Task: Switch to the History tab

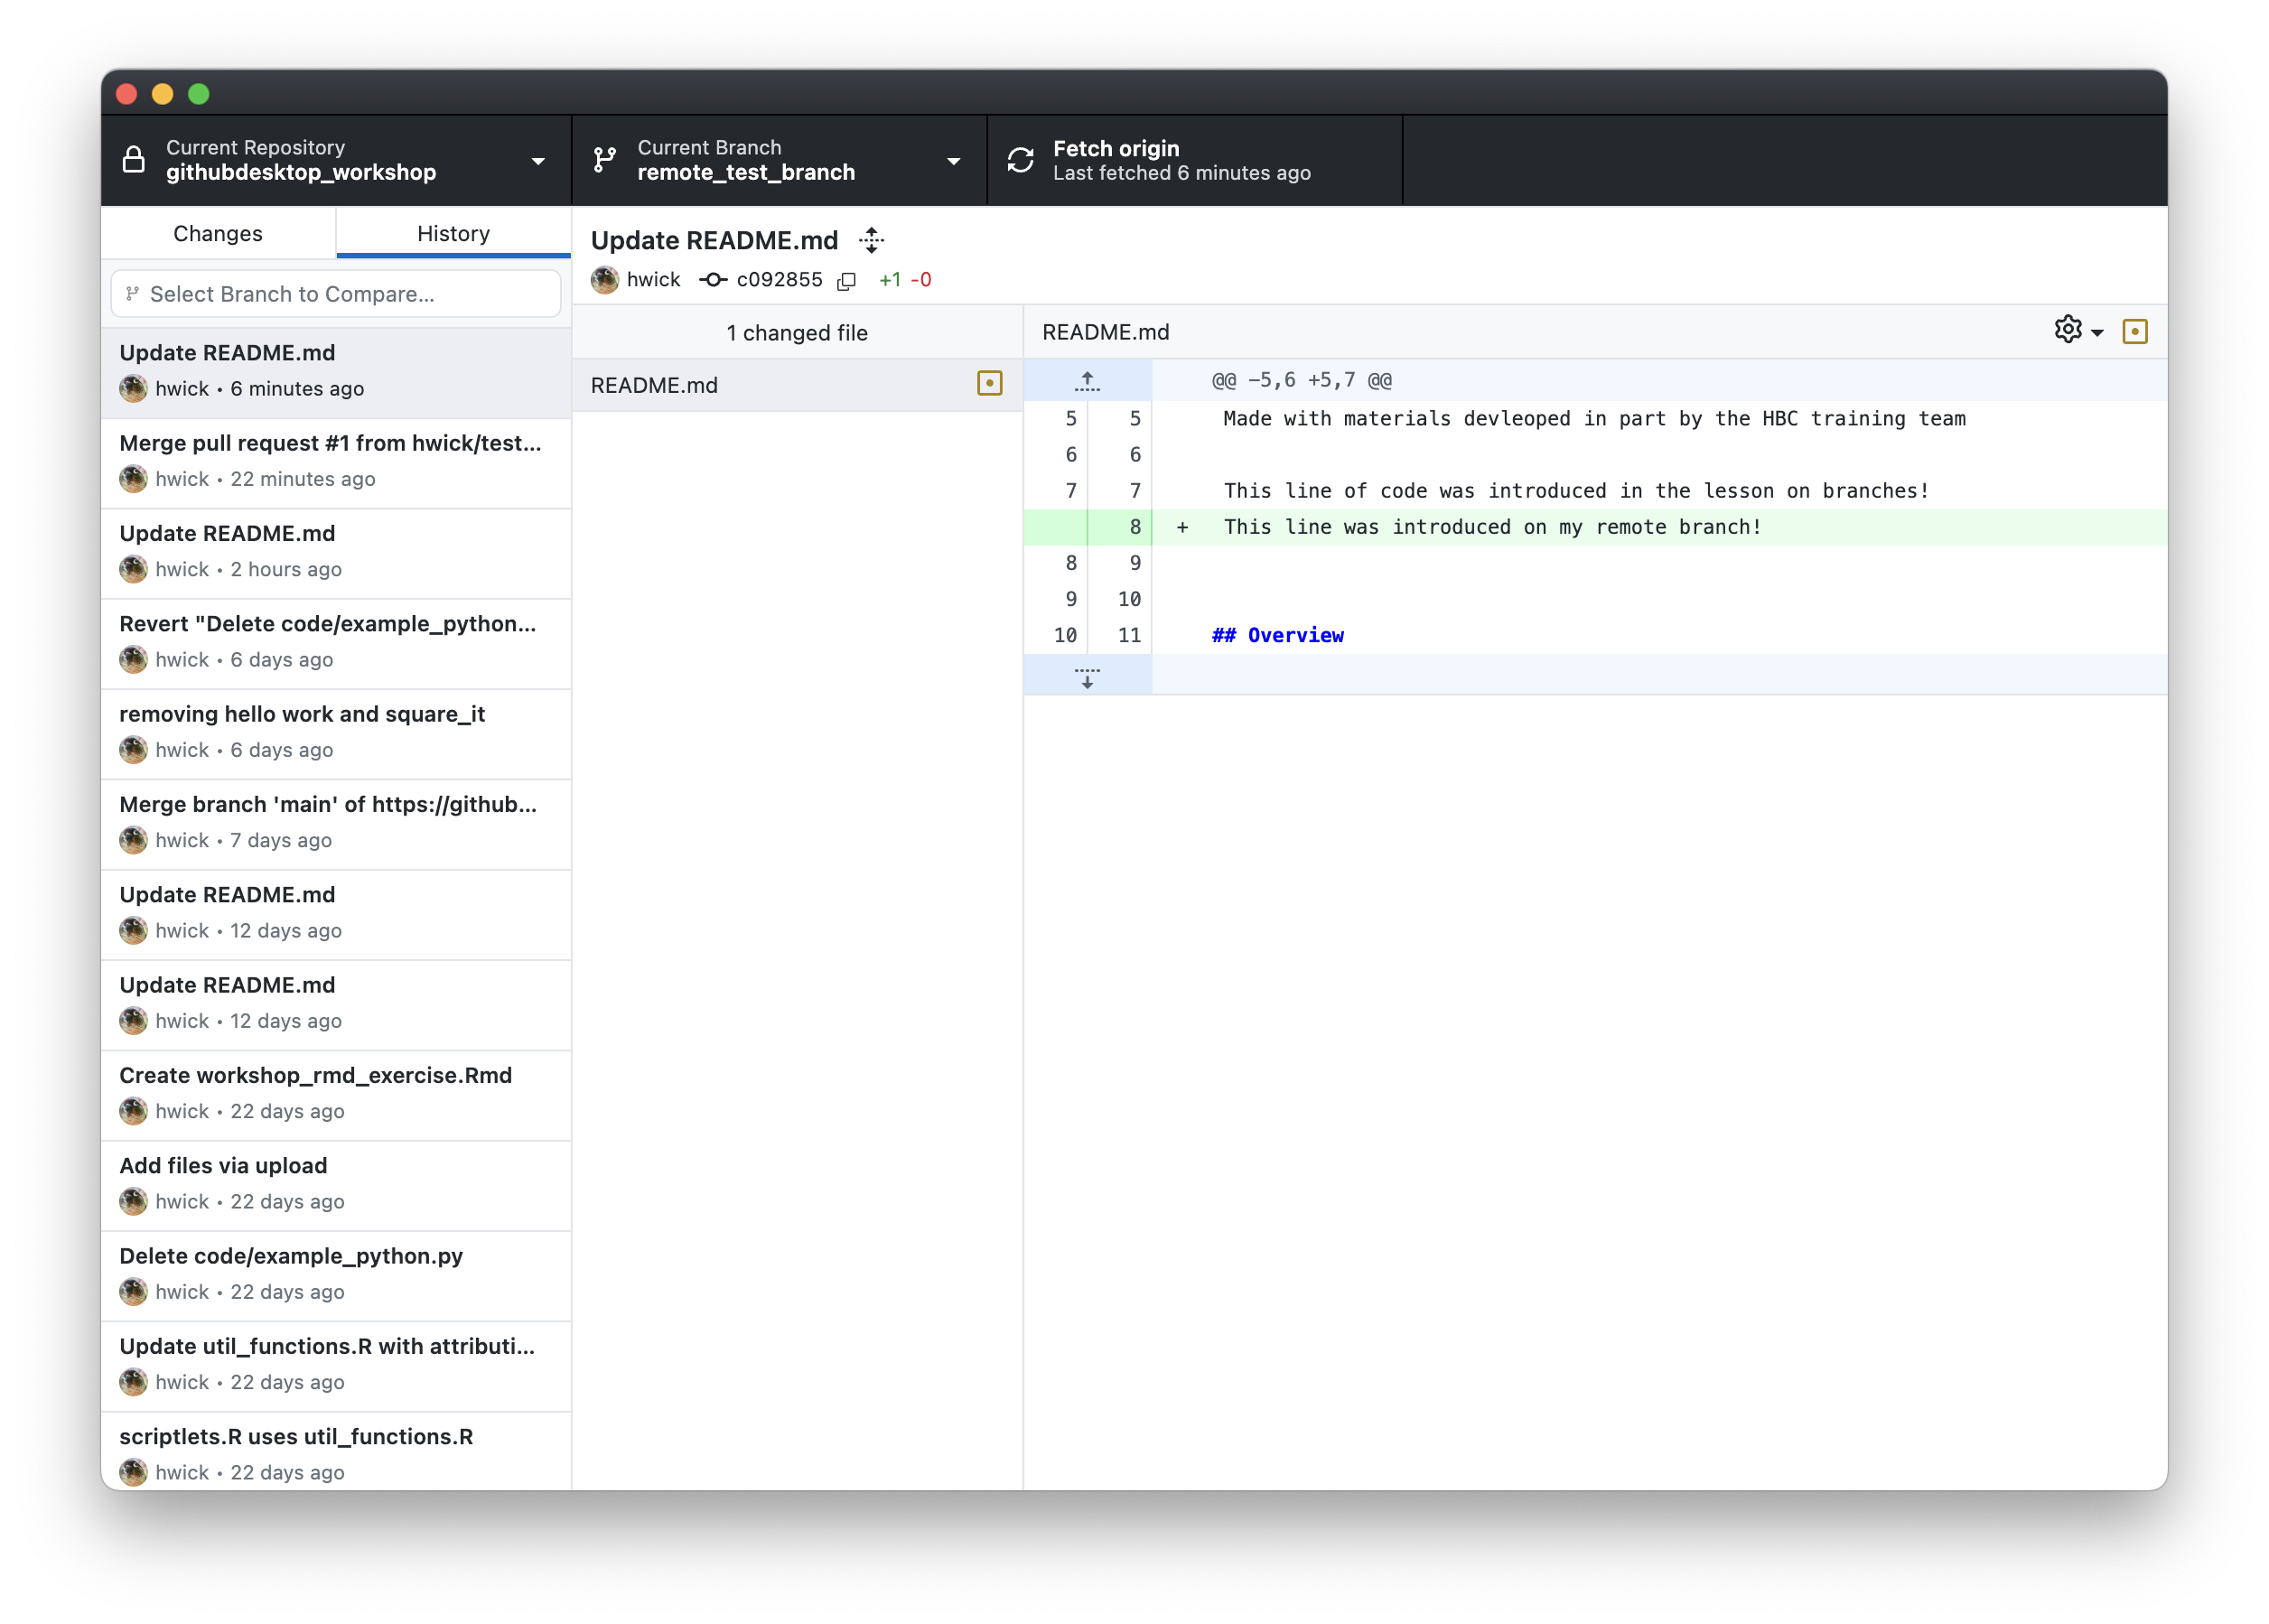Action: (453, 233)
